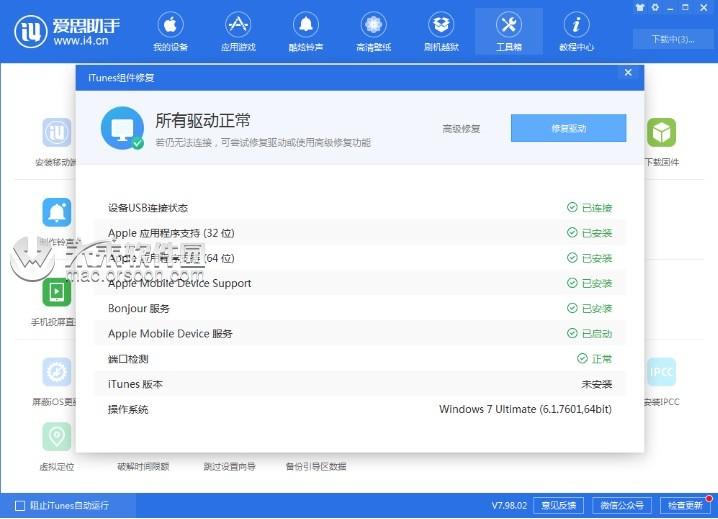Screen dimensions: 718x519
Task: Click 正常 status for 端口检测
Action: click(594, 359)
